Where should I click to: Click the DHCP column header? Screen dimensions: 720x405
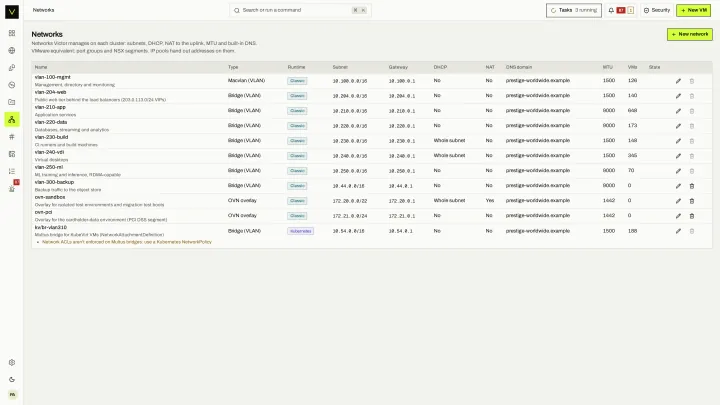pyautogui.click(x=440, y=67)
